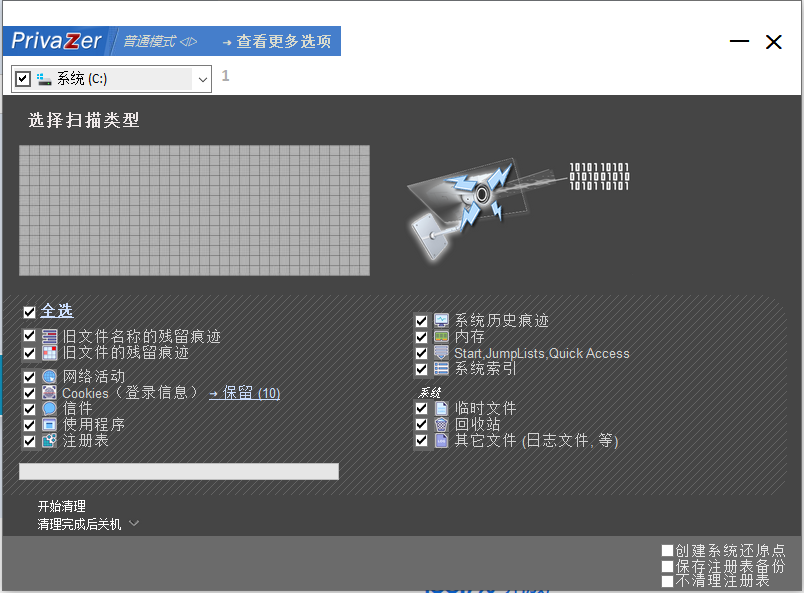Click the memory chip icon for 内存
Screen dimensions: 804x593
click(441, 337)
